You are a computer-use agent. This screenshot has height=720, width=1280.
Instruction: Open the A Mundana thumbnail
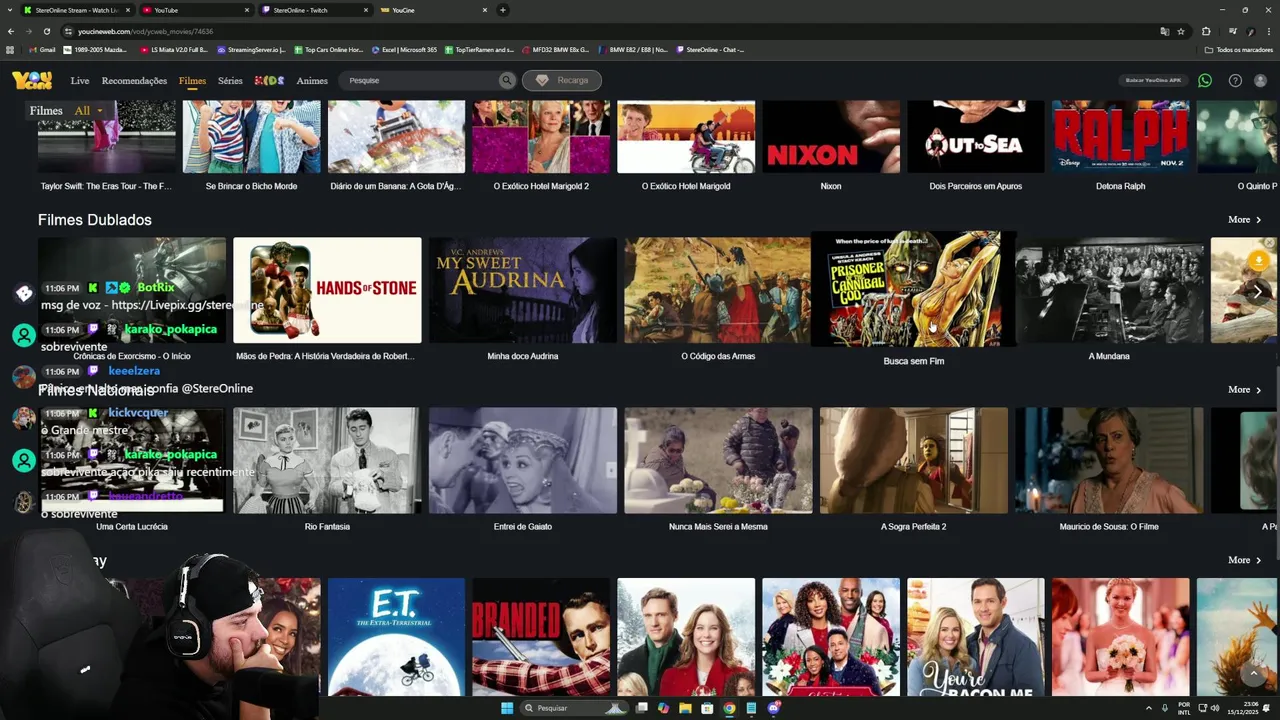1109,291
